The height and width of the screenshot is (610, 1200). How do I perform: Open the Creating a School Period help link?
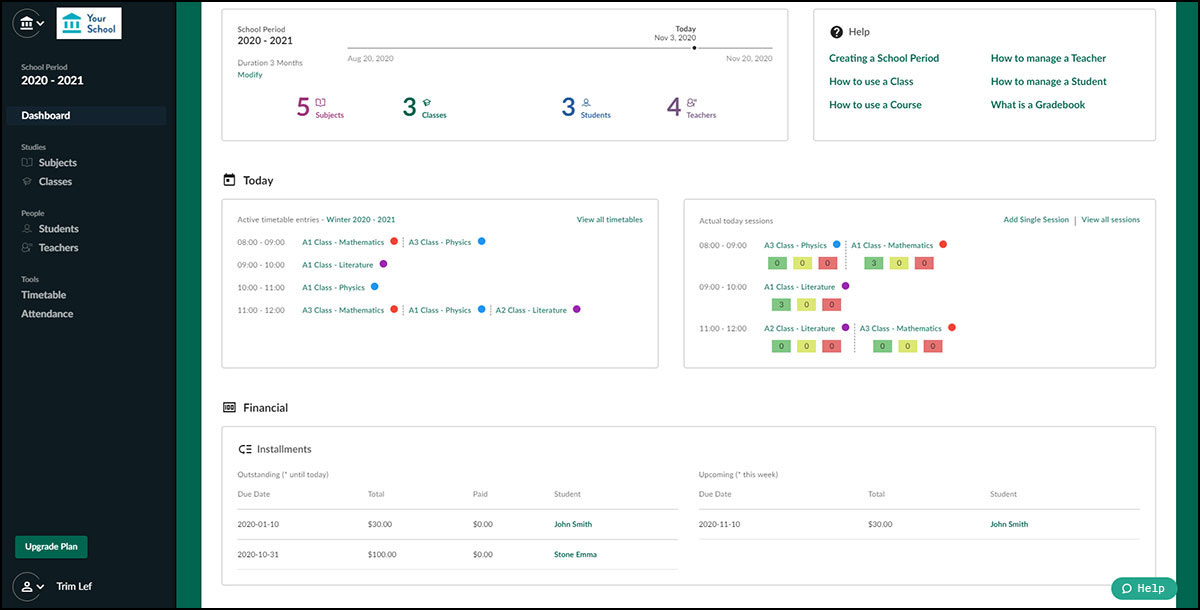point(884,58)
